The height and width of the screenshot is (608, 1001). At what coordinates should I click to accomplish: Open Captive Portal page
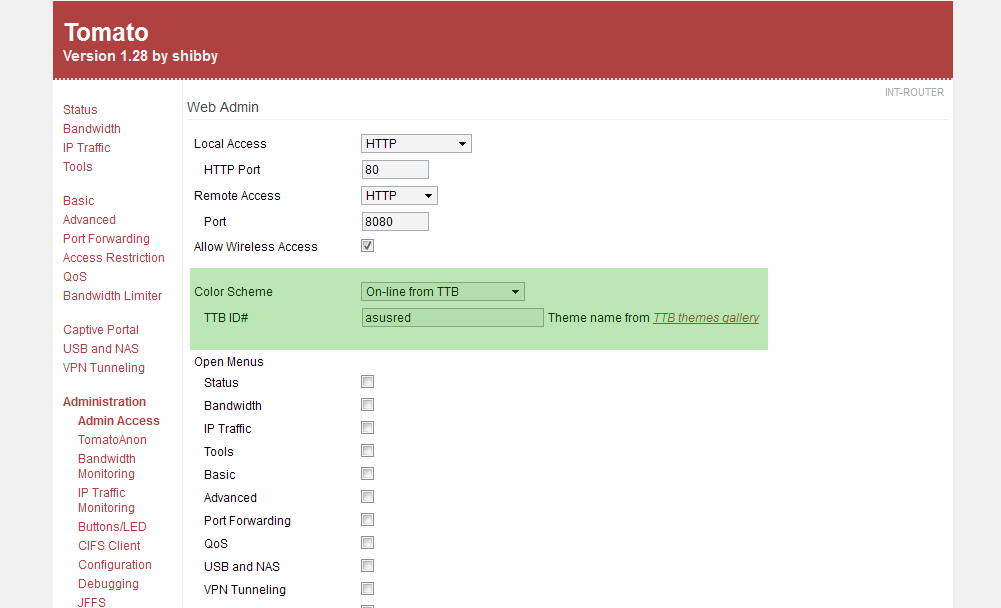pyautogui.click(x=101, y=330)
